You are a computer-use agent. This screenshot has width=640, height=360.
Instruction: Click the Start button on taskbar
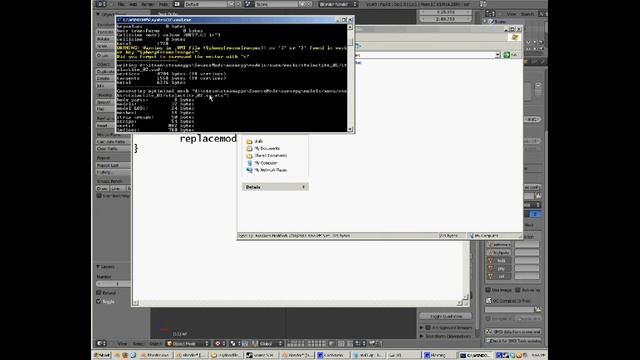pos(102,355)
